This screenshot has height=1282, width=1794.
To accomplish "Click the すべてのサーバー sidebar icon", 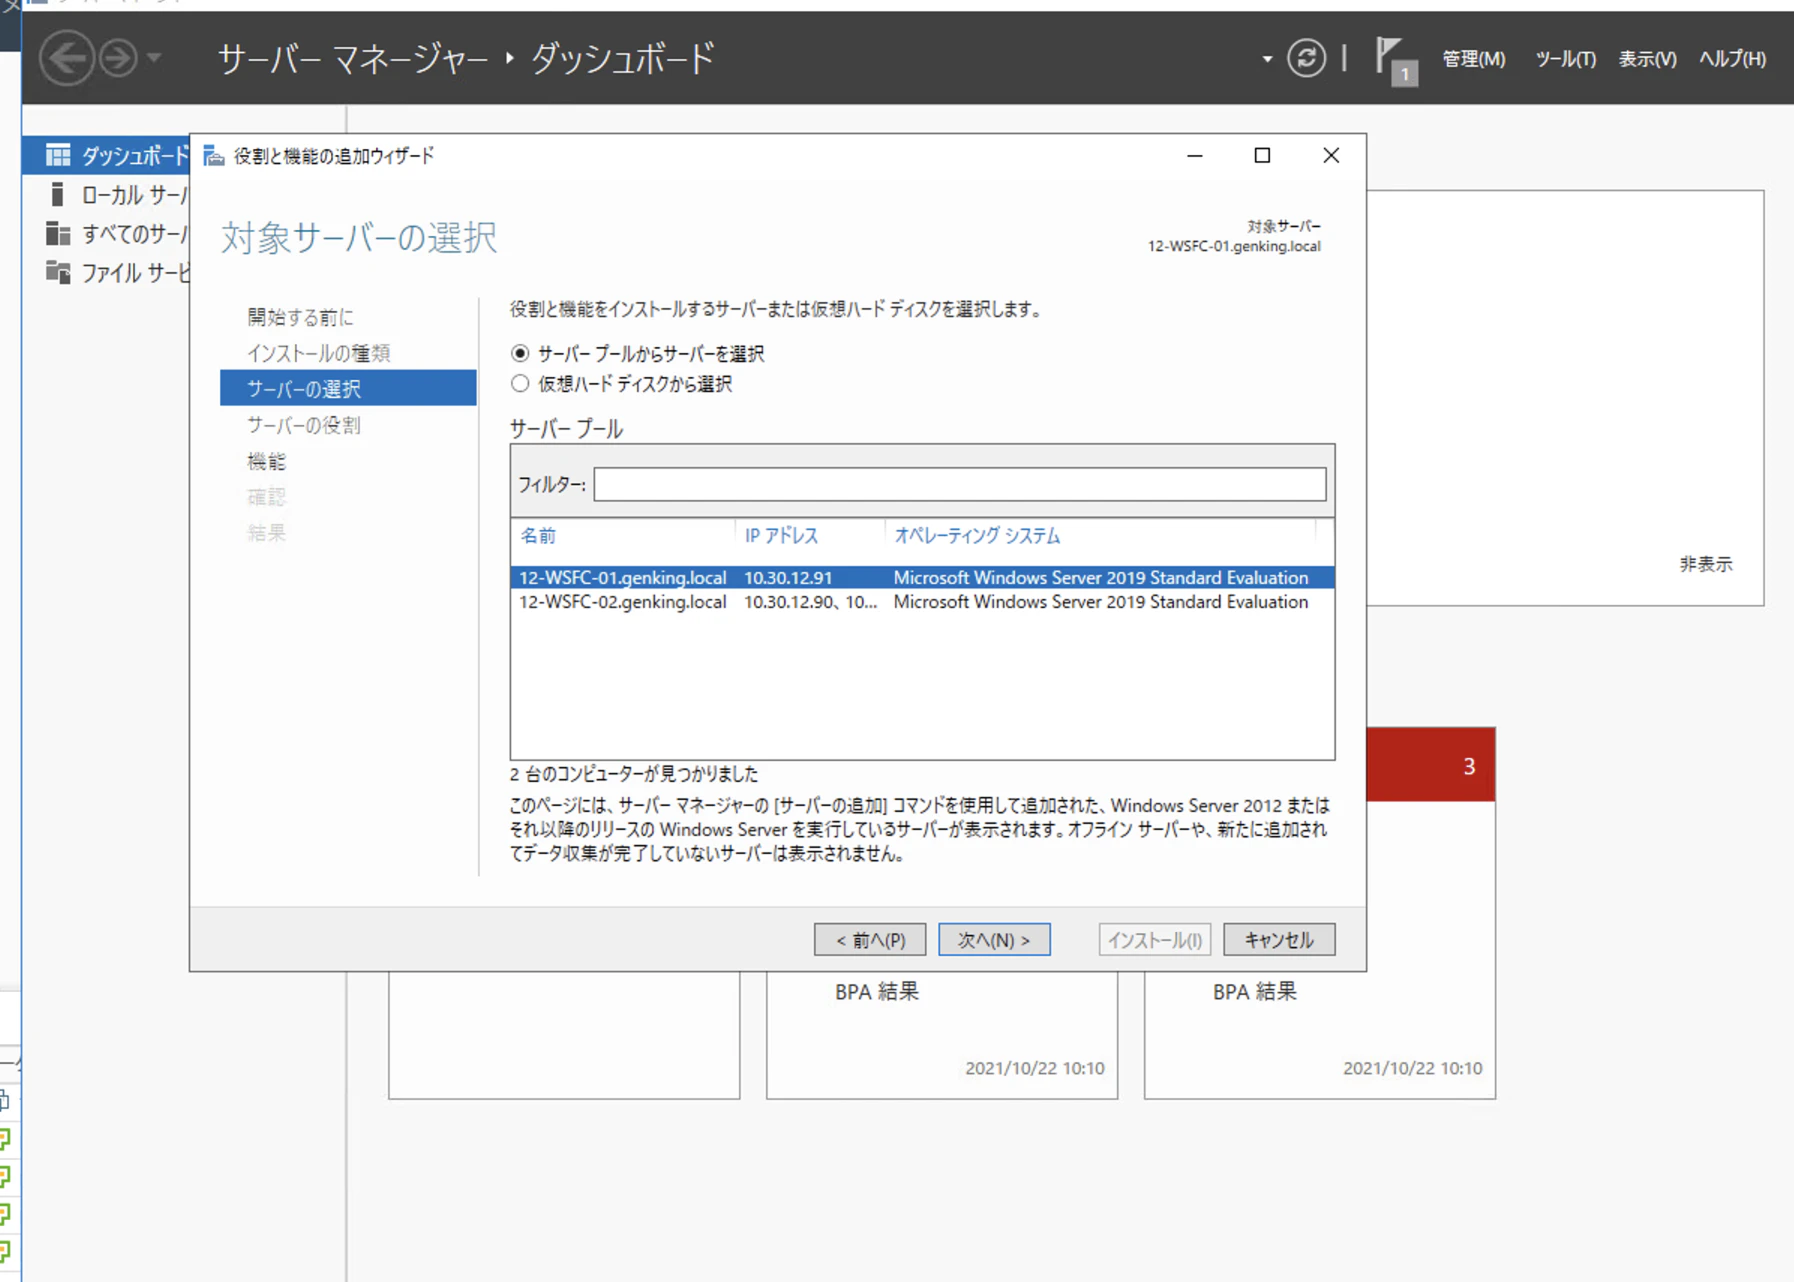I will (58, 234).
